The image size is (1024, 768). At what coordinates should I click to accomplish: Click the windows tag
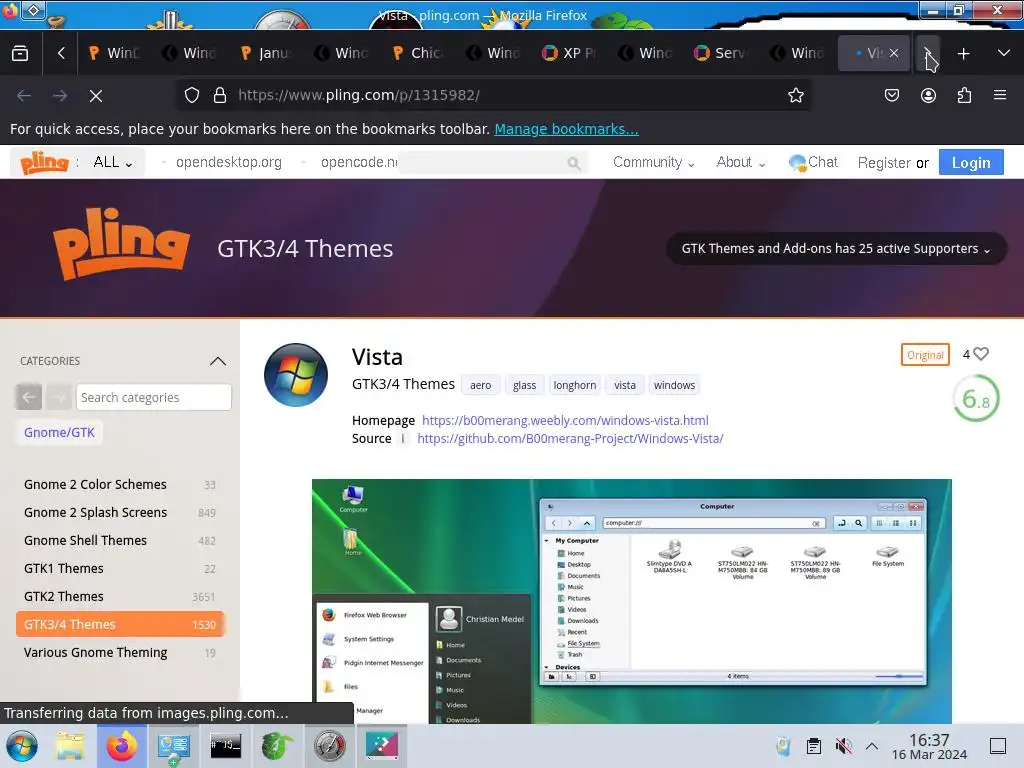(x=675, y=385)
